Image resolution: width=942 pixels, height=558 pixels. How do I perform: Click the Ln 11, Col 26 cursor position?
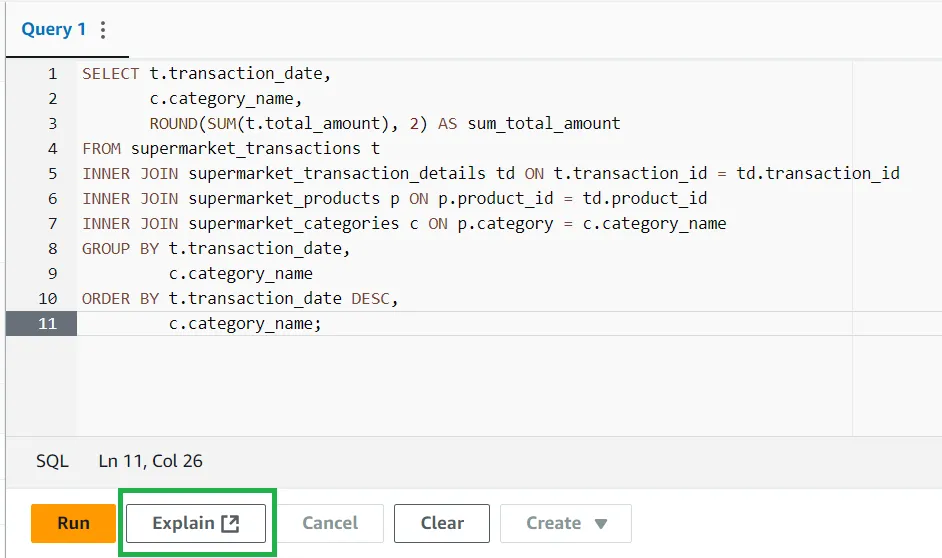(x=150, y=461)
